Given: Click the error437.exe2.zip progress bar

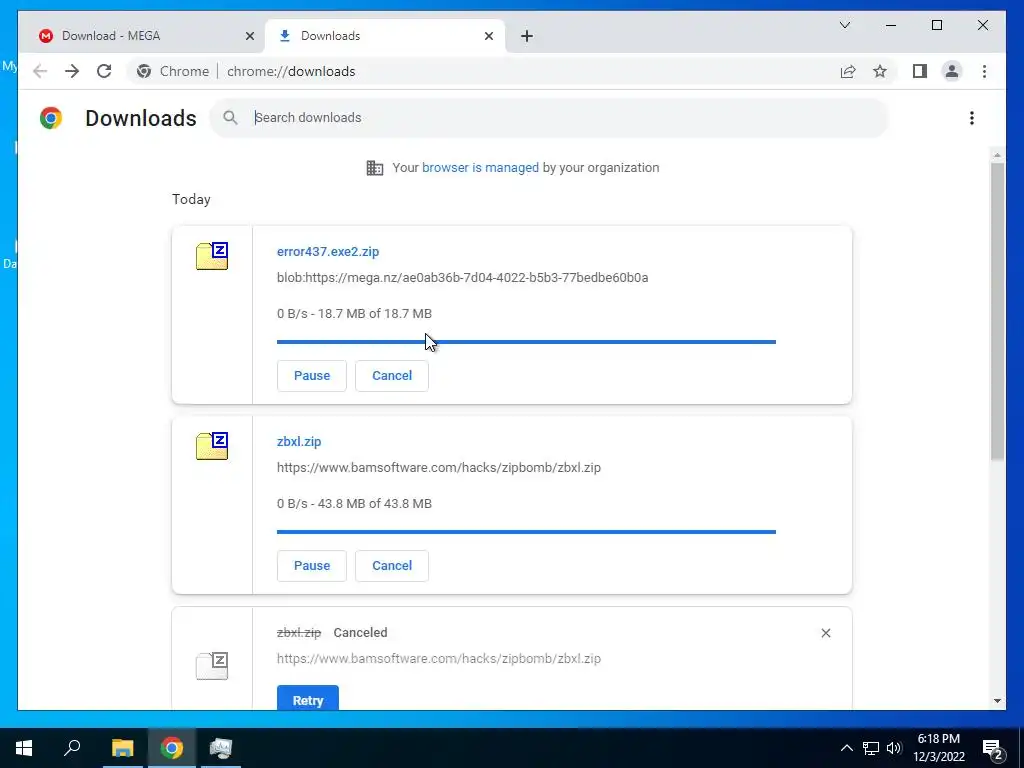Looking at the screenshot, I should 526,342.
